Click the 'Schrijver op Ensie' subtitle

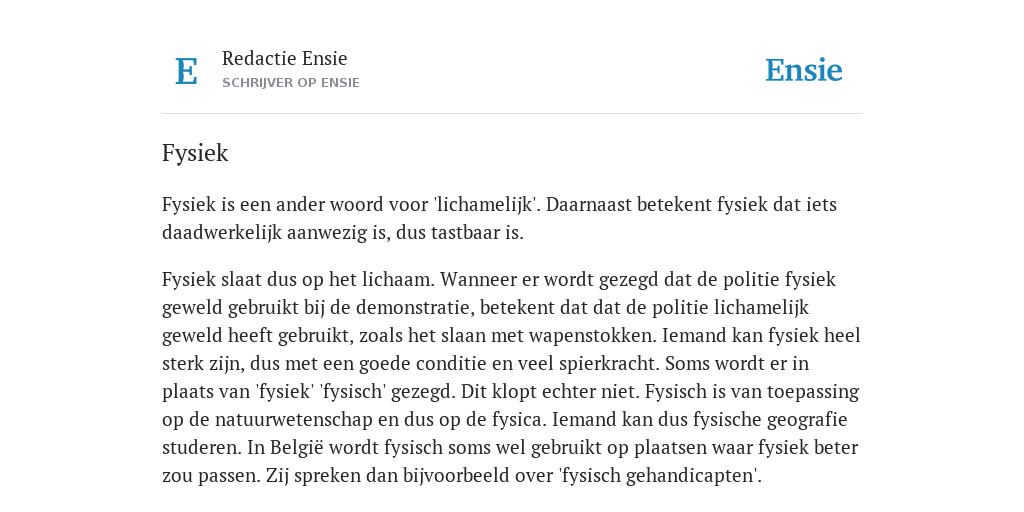coord(291,83)
